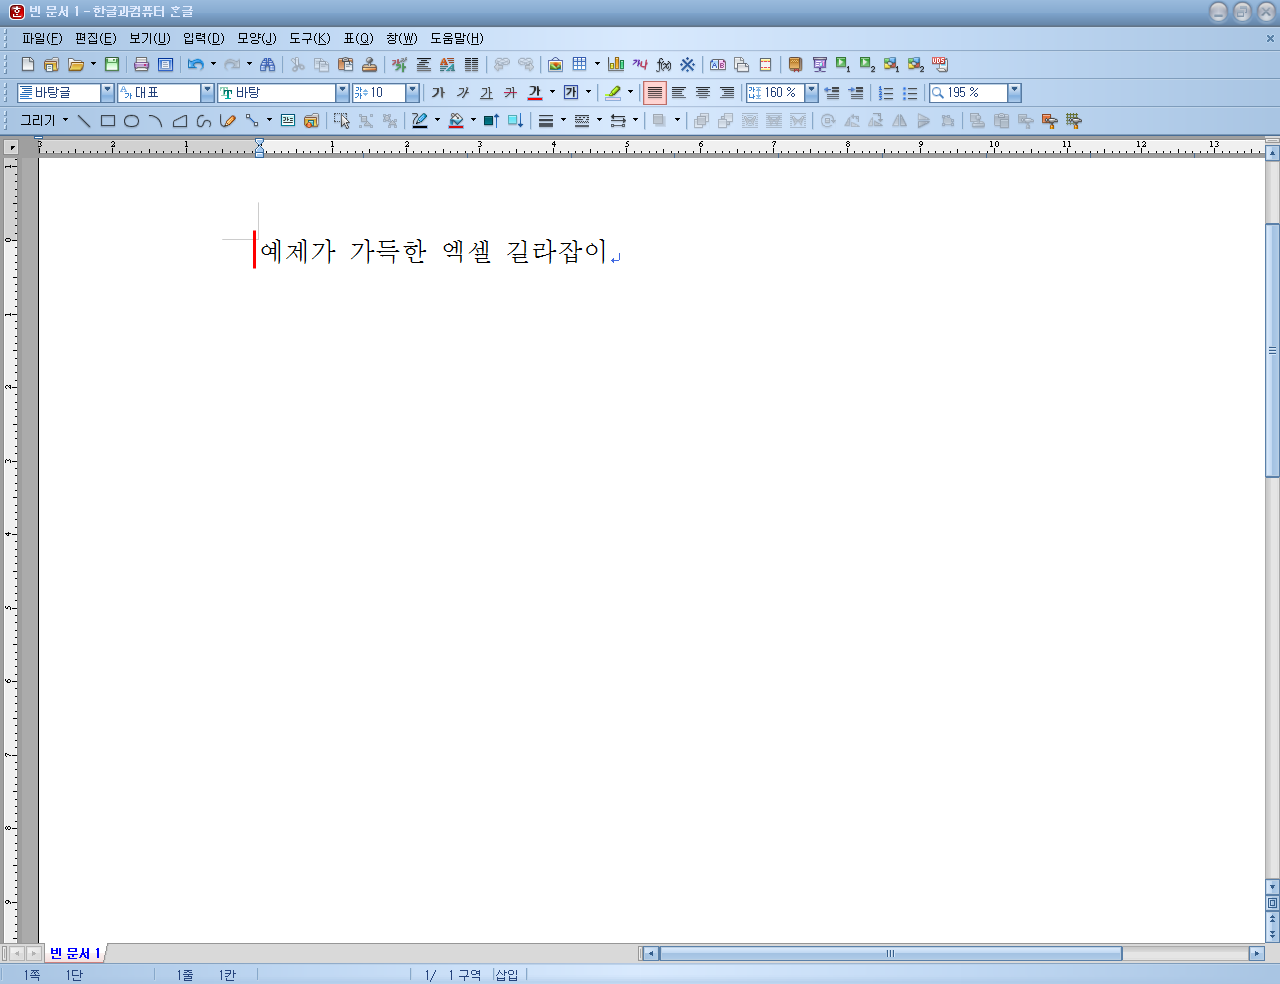Insert a table using the grid icon
This screenshot has height=984, width=1280.
coord(580,64)
